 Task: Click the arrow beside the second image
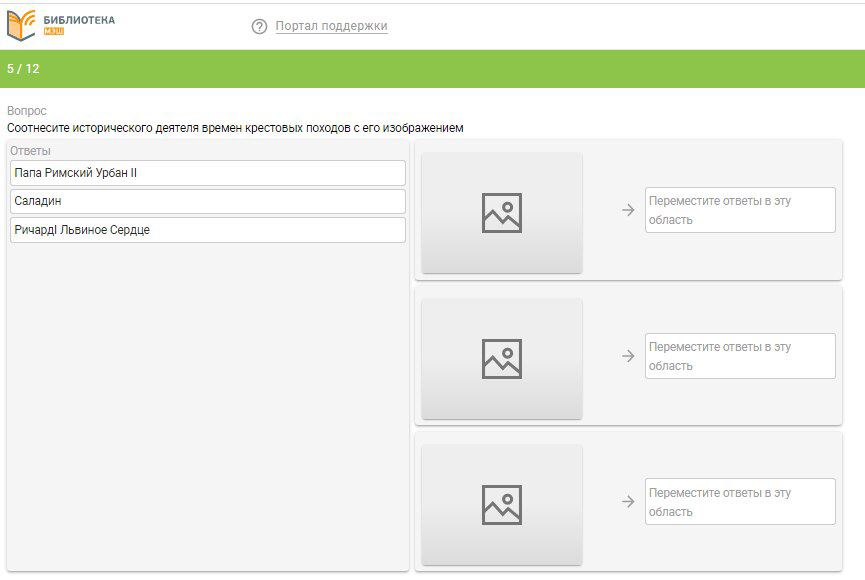pyautogui.click(x=628, y=356)
